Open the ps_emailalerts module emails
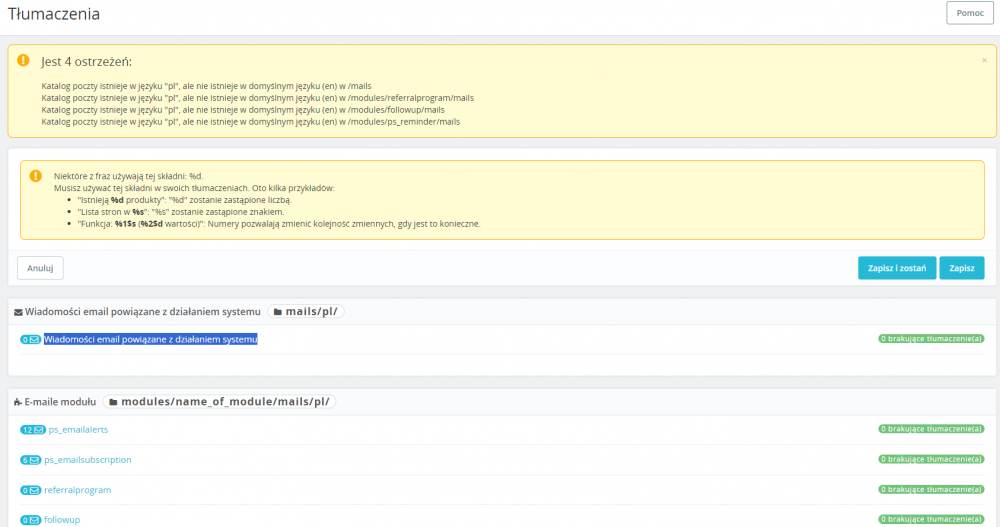1000x527 pixels. (x=78, y=429)
